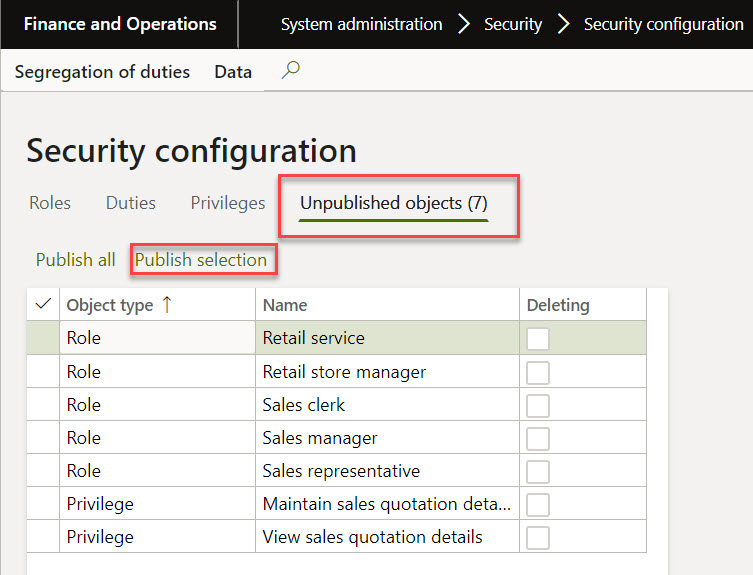Image resolution: width=753 pixels, height=575 pixels.
Task: Select the Unpublished objects tab
Action: [394, 203]
